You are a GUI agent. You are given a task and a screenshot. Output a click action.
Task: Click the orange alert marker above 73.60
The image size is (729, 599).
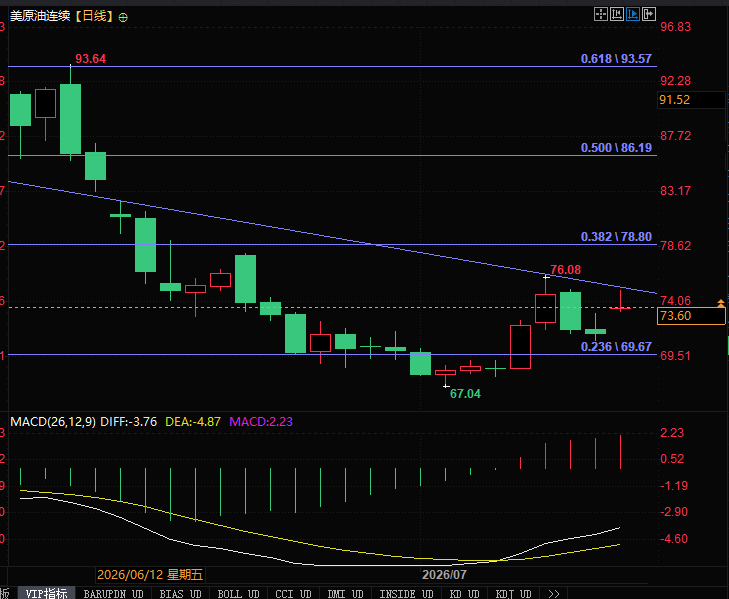(721, 303)
